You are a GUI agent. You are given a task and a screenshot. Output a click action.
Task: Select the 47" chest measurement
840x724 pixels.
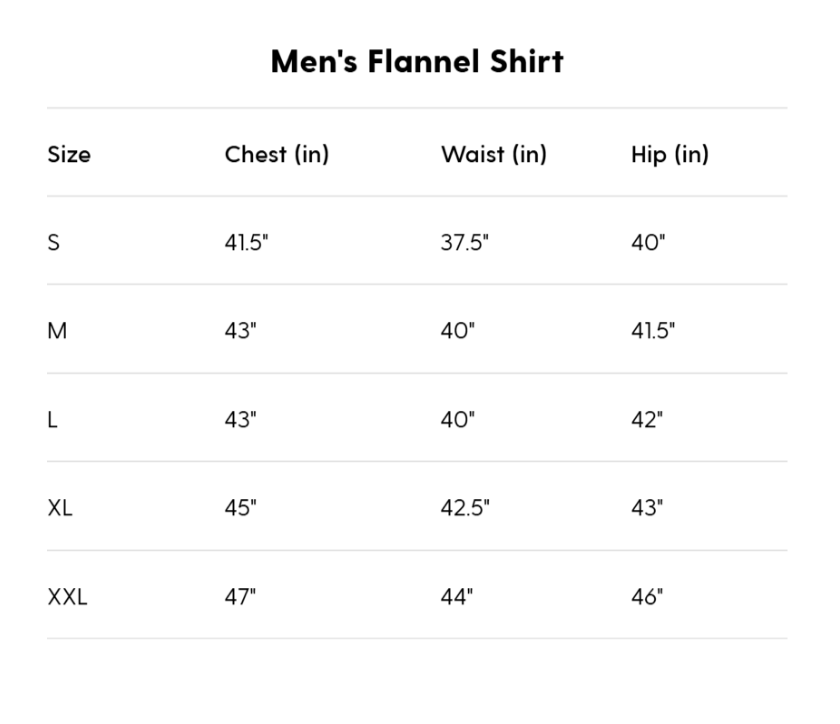(240, 597)
